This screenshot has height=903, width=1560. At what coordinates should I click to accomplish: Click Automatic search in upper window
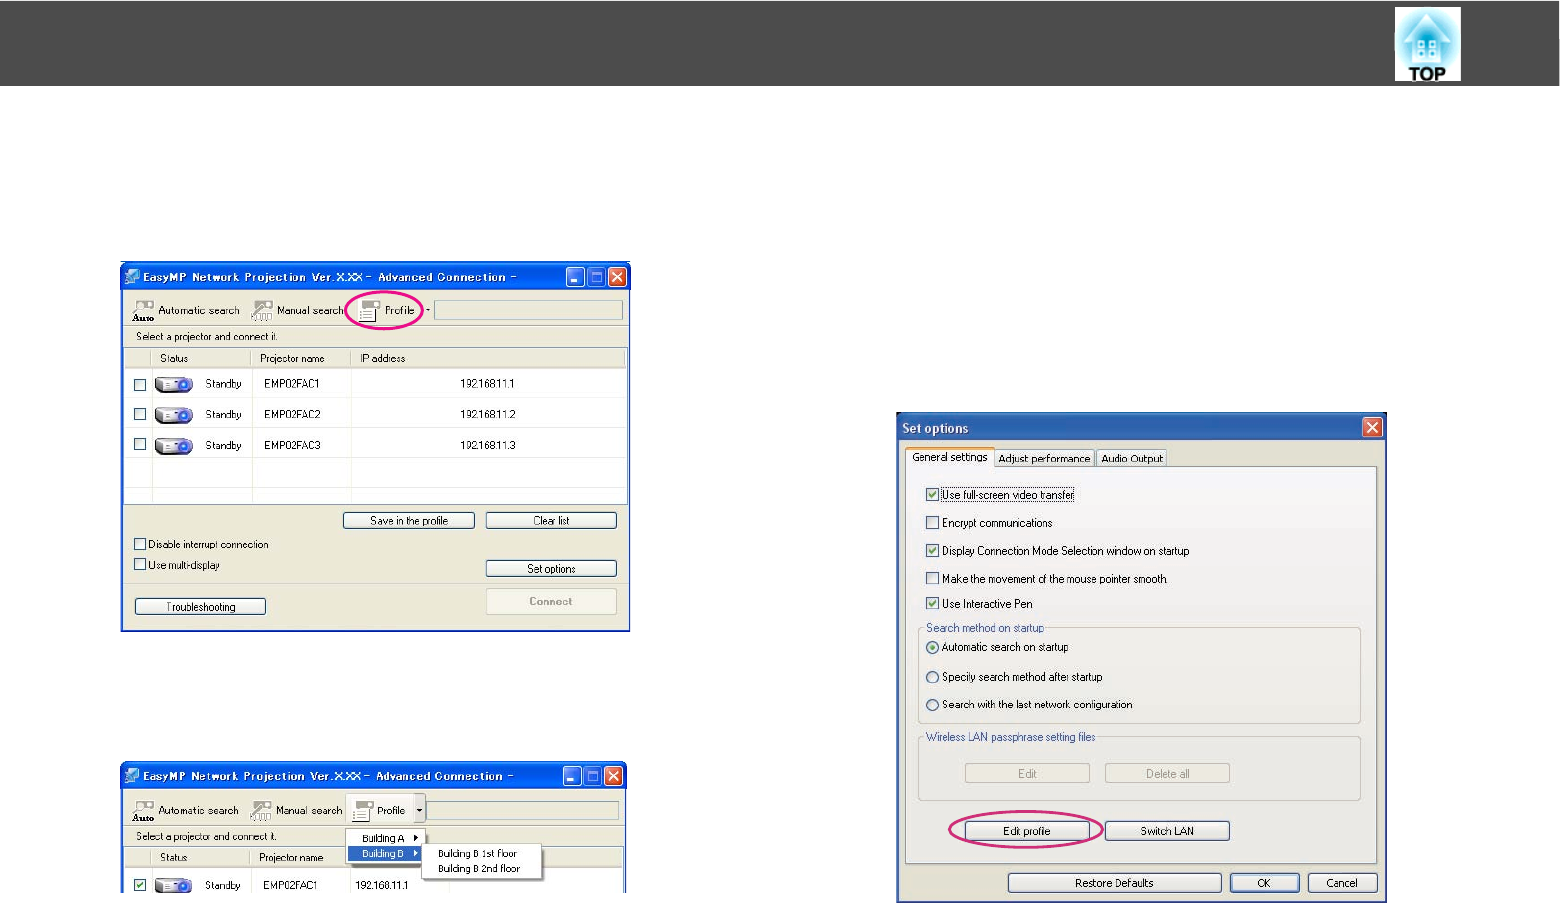point(186,311)
